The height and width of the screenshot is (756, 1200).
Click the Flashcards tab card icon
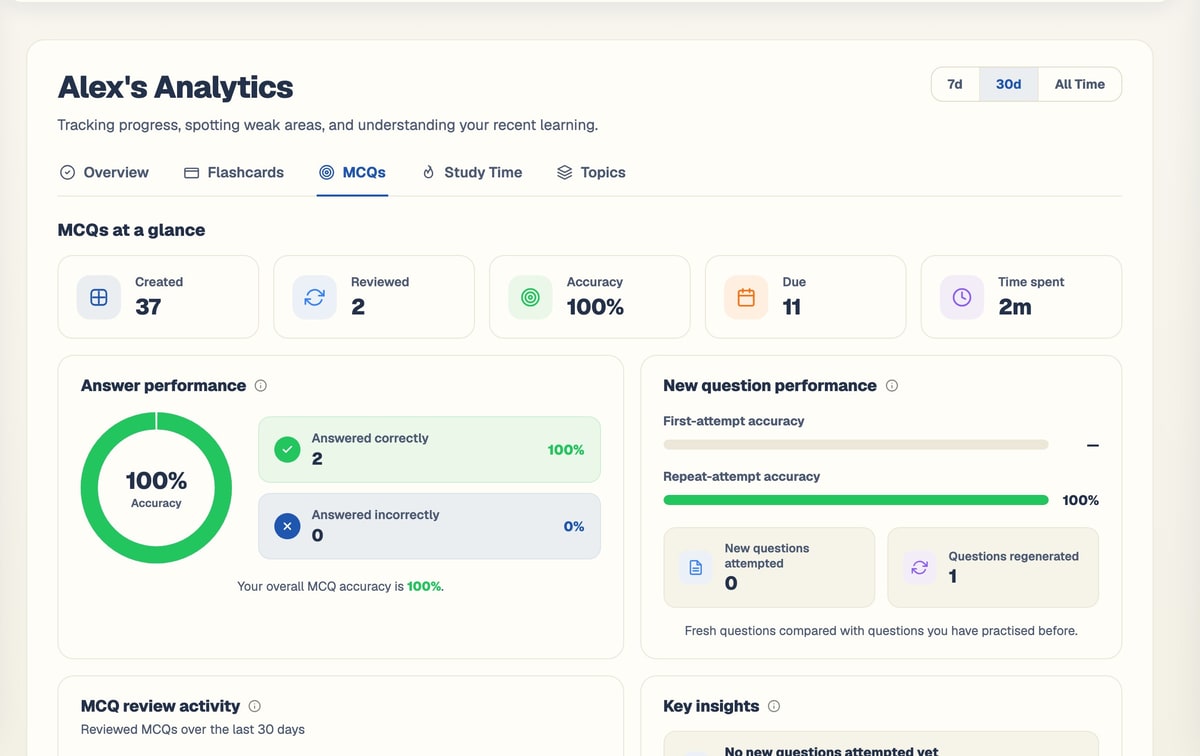(192, 172)
